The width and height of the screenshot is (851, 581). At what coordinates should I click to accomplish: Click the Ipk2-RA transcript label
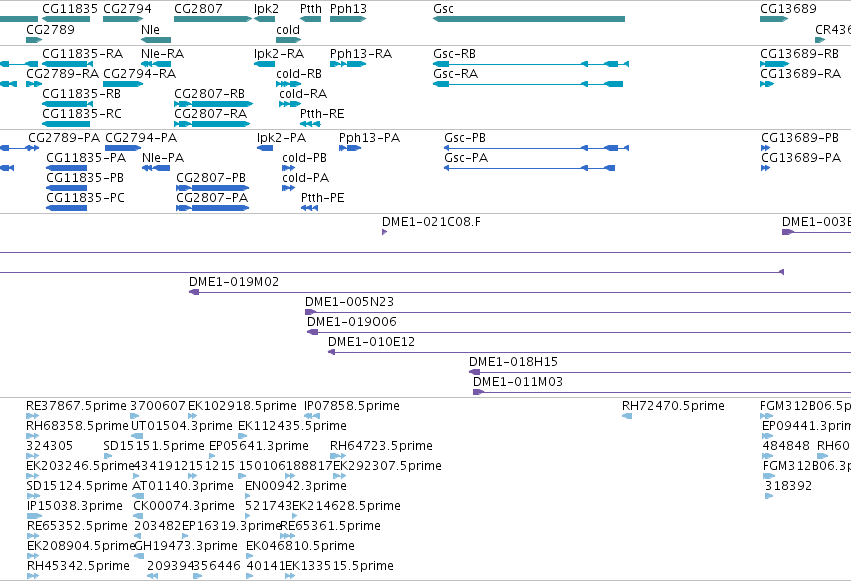[x=279, y=54]
